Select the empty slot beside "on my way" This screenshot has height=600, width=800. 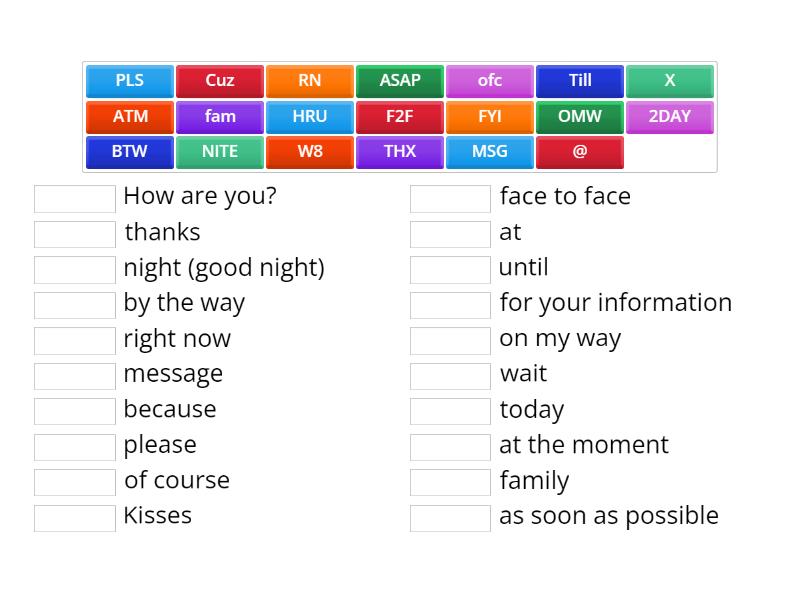tap(451, 340)
